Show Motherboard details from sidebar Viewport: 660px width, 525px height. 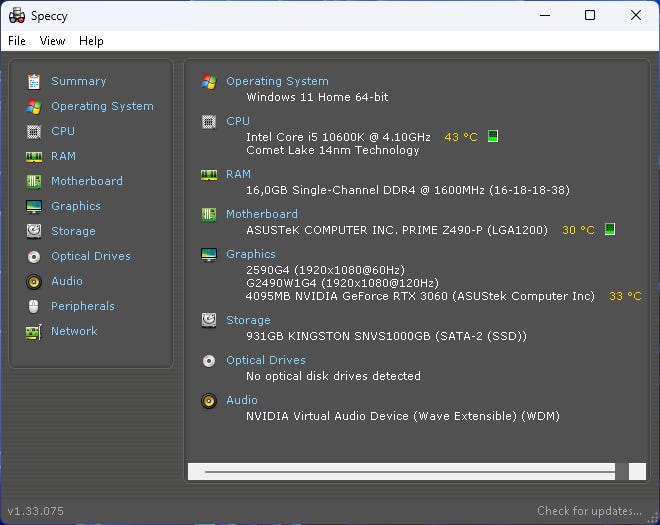[87, 181]
